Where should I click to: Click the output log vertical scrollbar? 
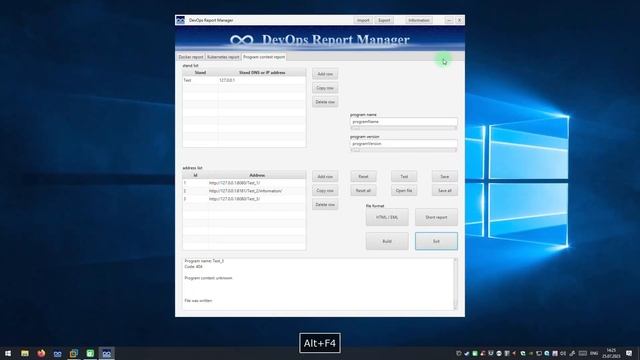coord(455,284)
